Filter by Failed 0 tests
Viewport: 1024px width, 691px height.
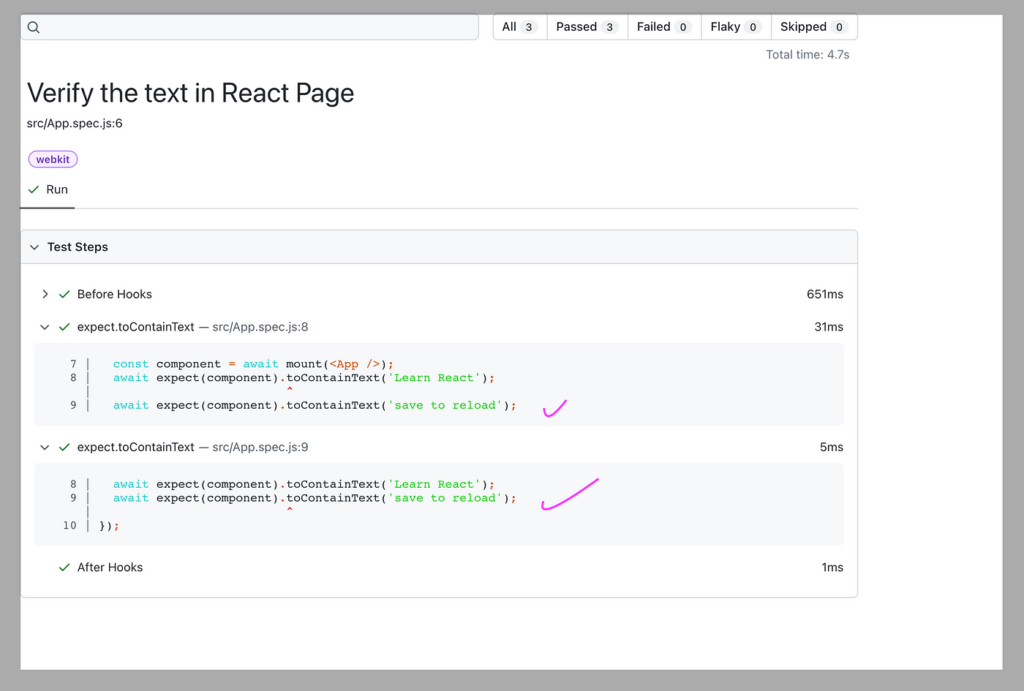[664, 27]
